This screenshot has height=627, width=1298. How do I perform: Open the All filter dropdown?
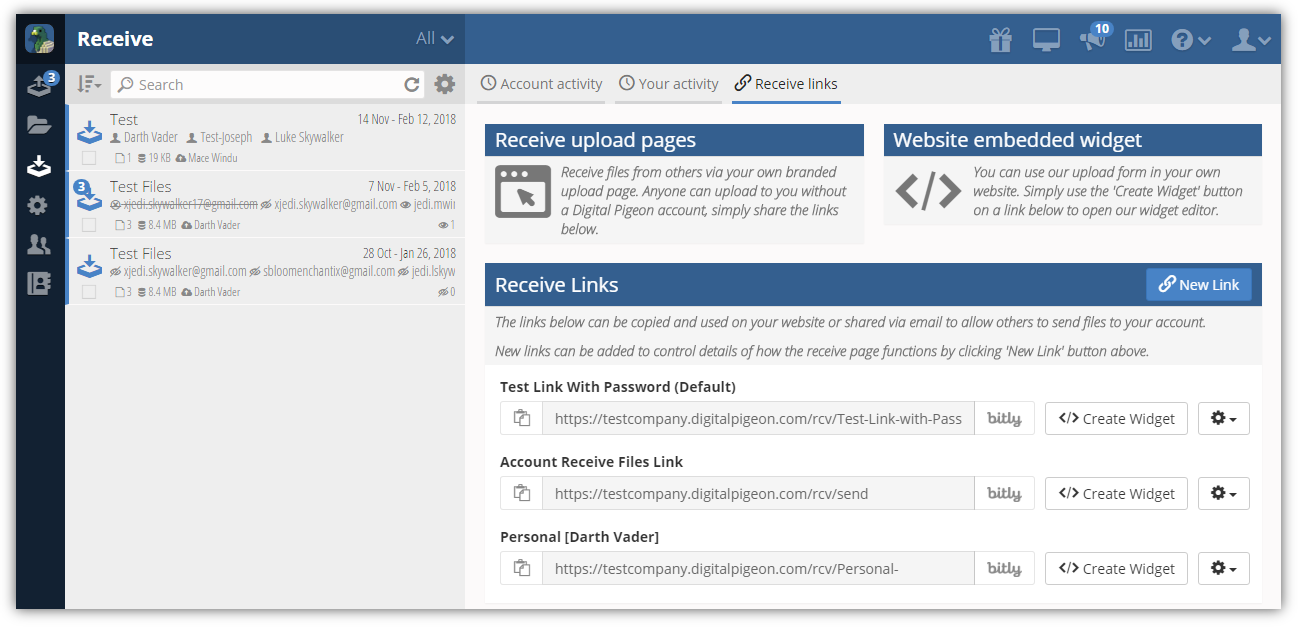pyautogui.click(x=435, y=39)
